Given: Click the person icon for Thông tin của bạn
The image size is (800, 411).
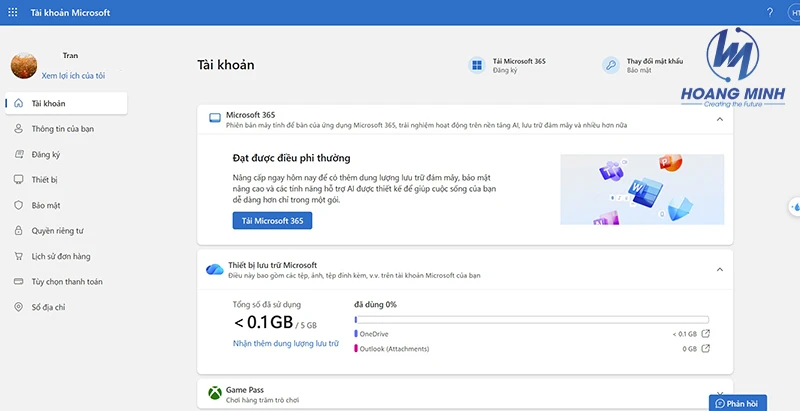Looking at the screenshot, I should 18,129.
